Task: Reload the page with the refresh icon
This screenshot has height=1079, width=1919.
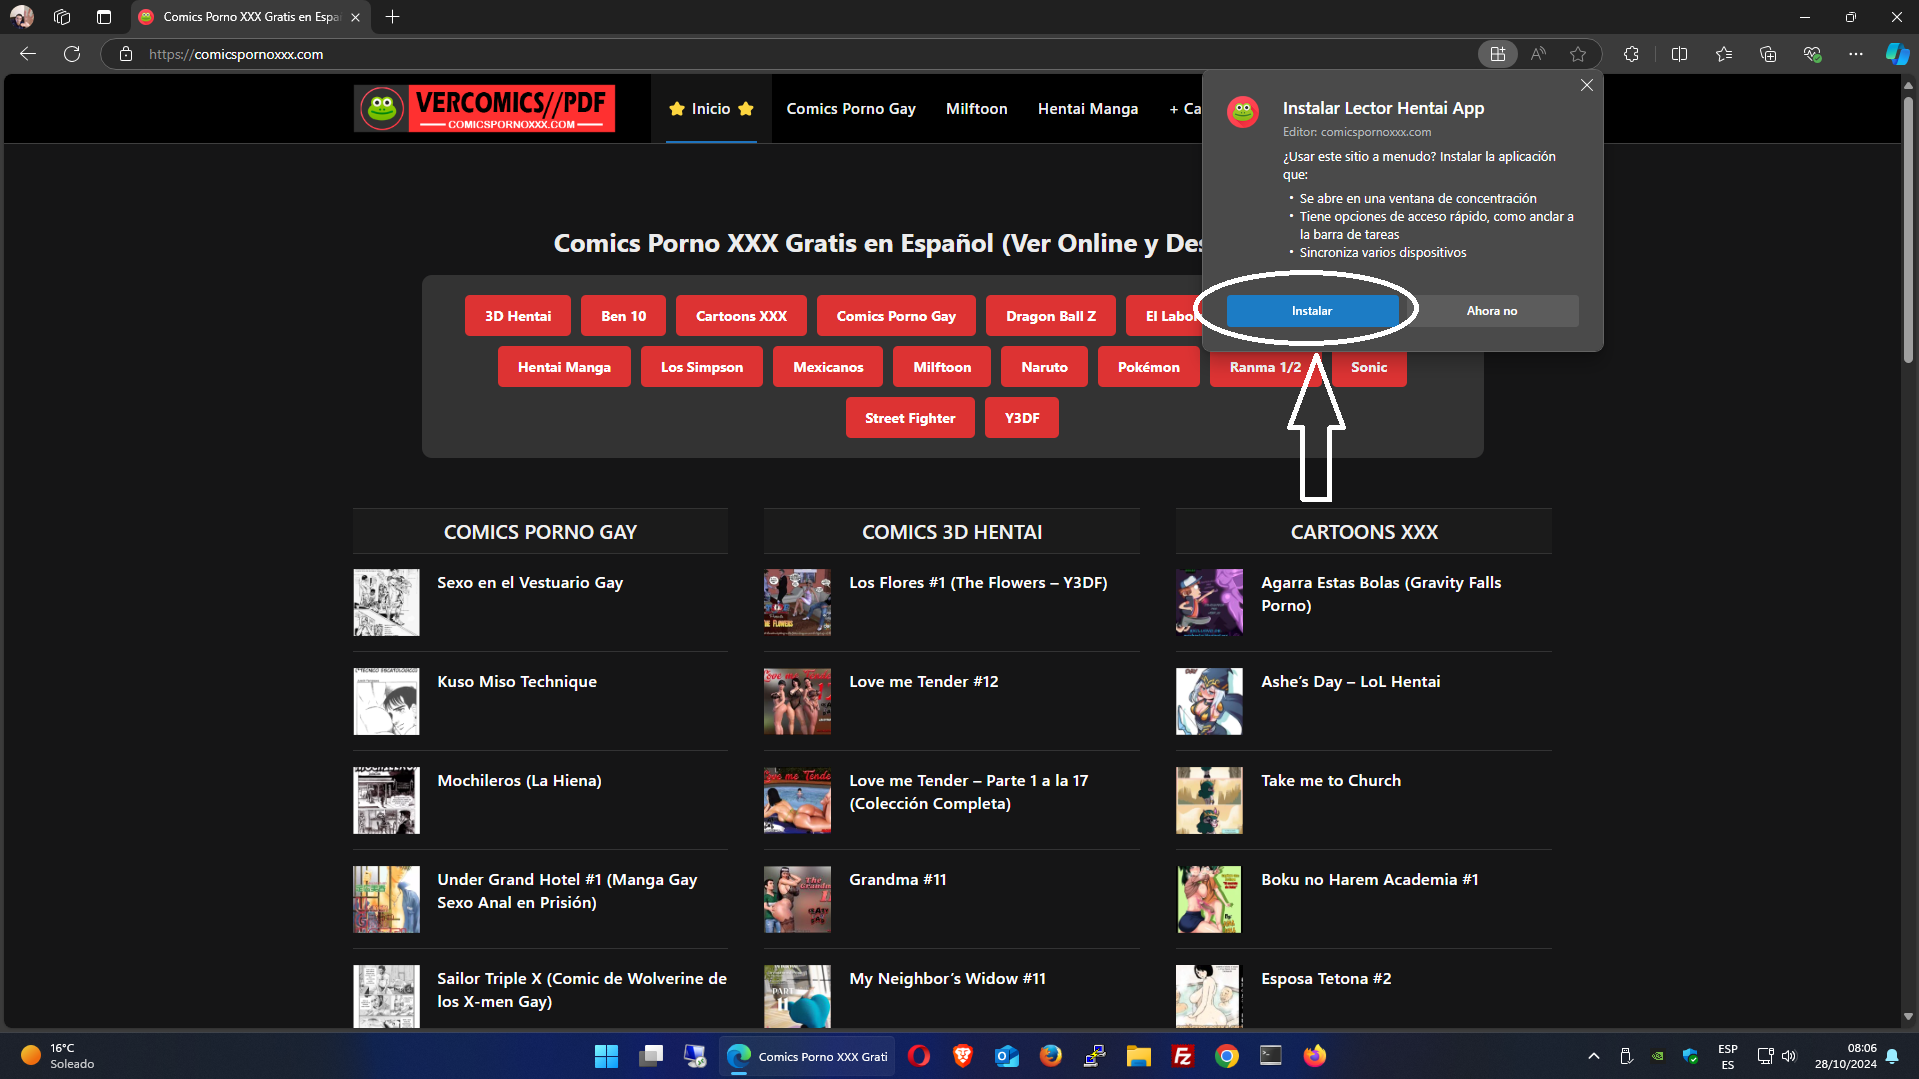Action: click(72, 54)
